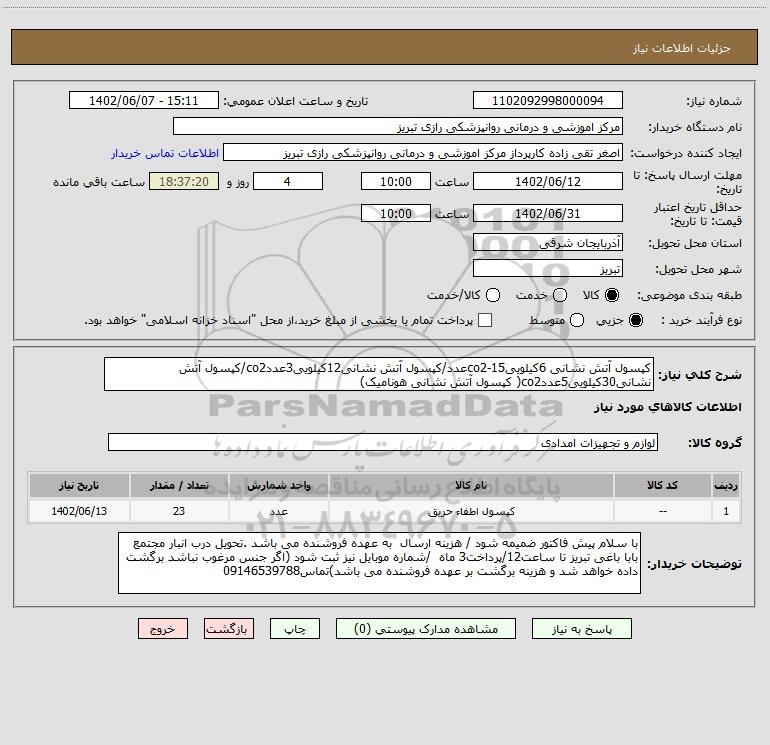Screen dimensions: 770x745
Task: Click the ساعت باقی مانده label
Action: pos(99,182)
